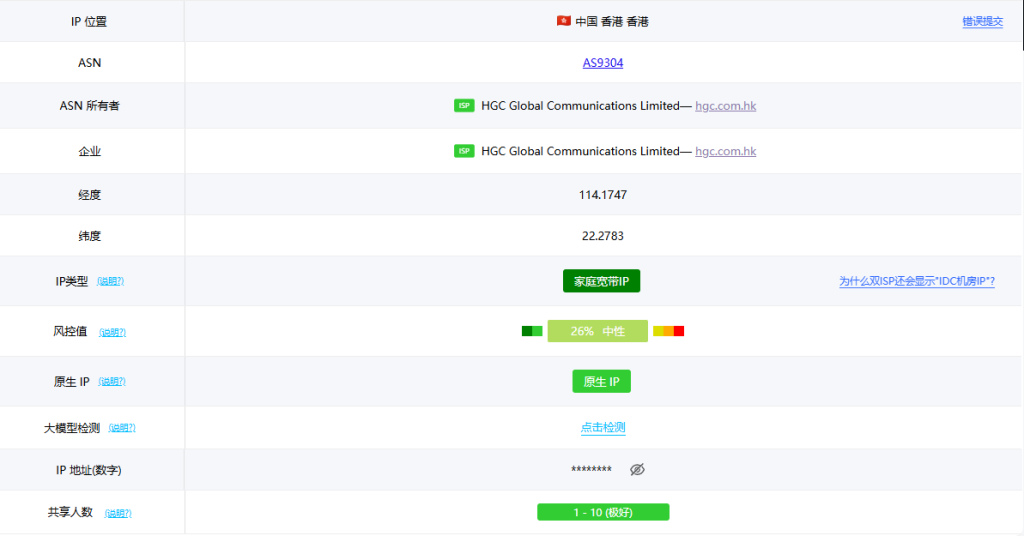1024x536 pixels.
Task: Open the 说明 help link next to 共享人数
Action: [118, 513]
